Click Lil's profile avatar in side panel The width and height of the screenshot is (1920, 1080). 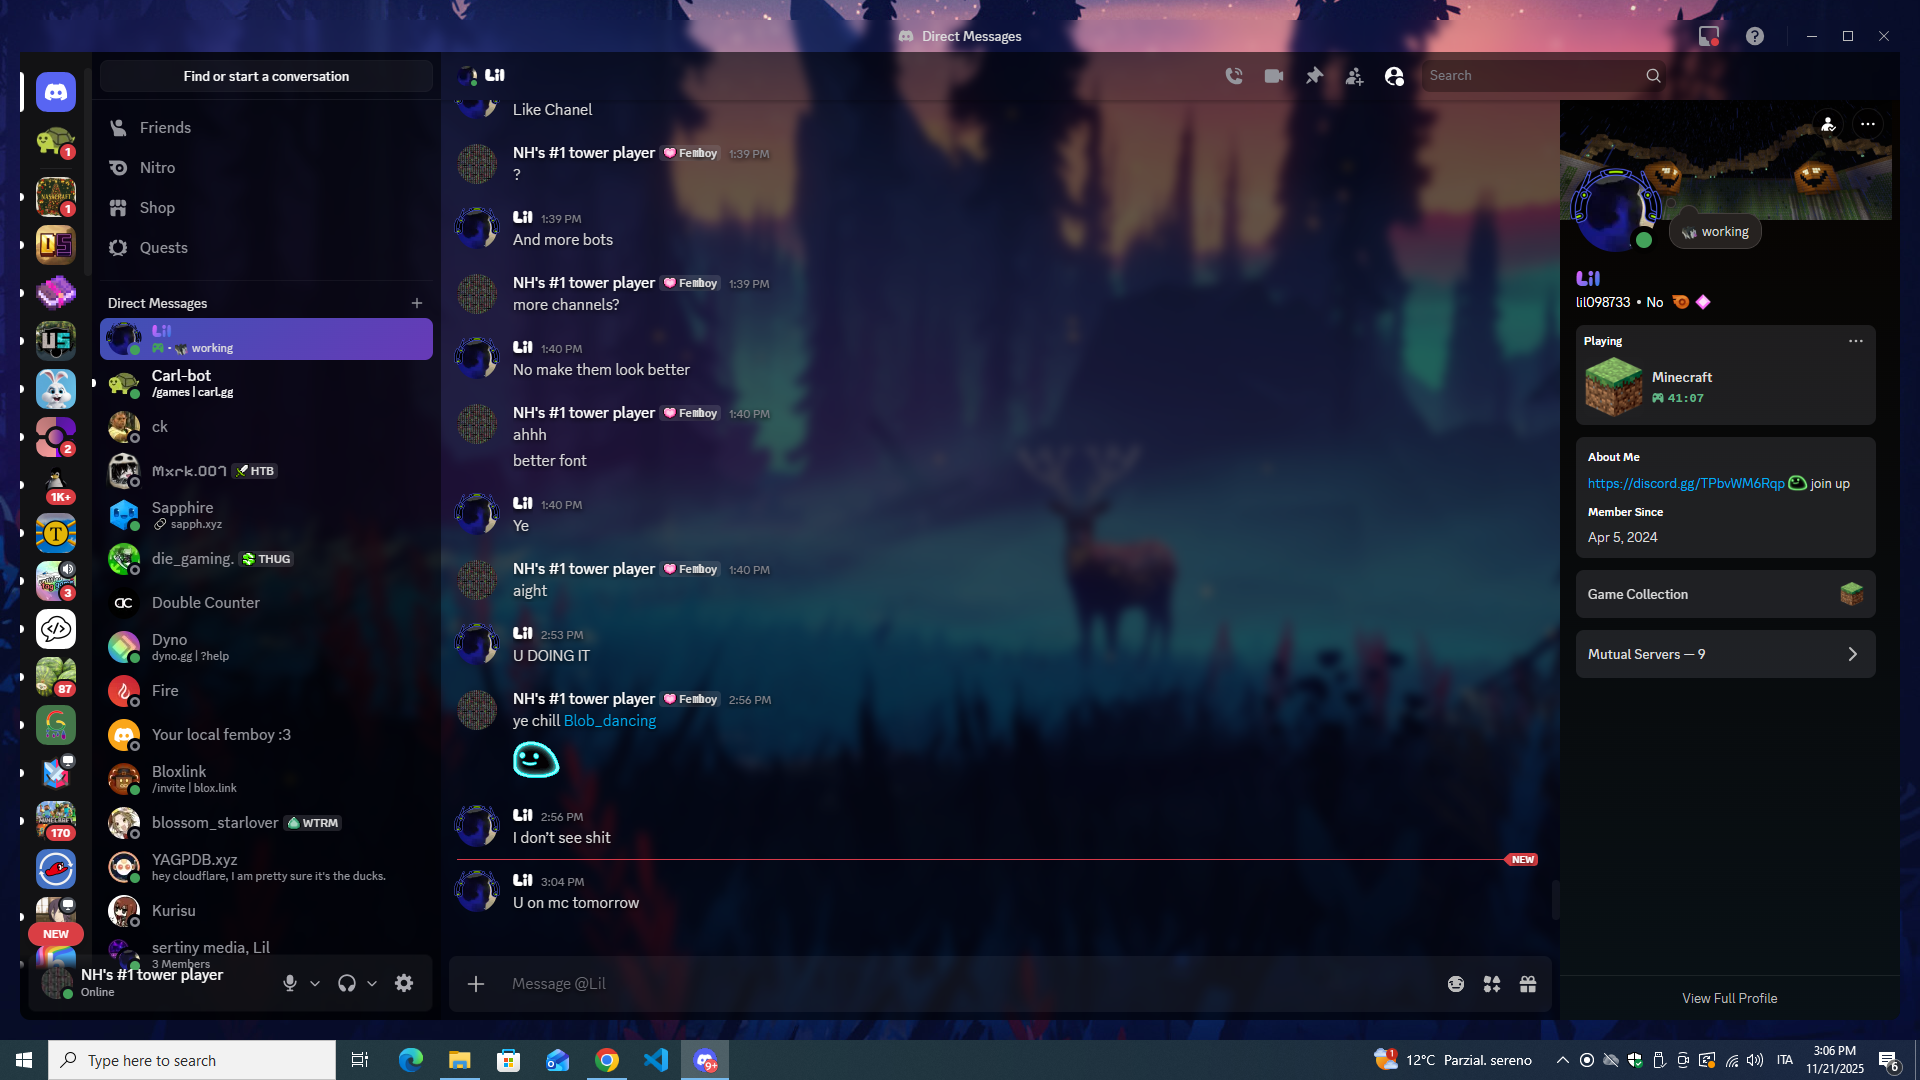click(1616, 211)
